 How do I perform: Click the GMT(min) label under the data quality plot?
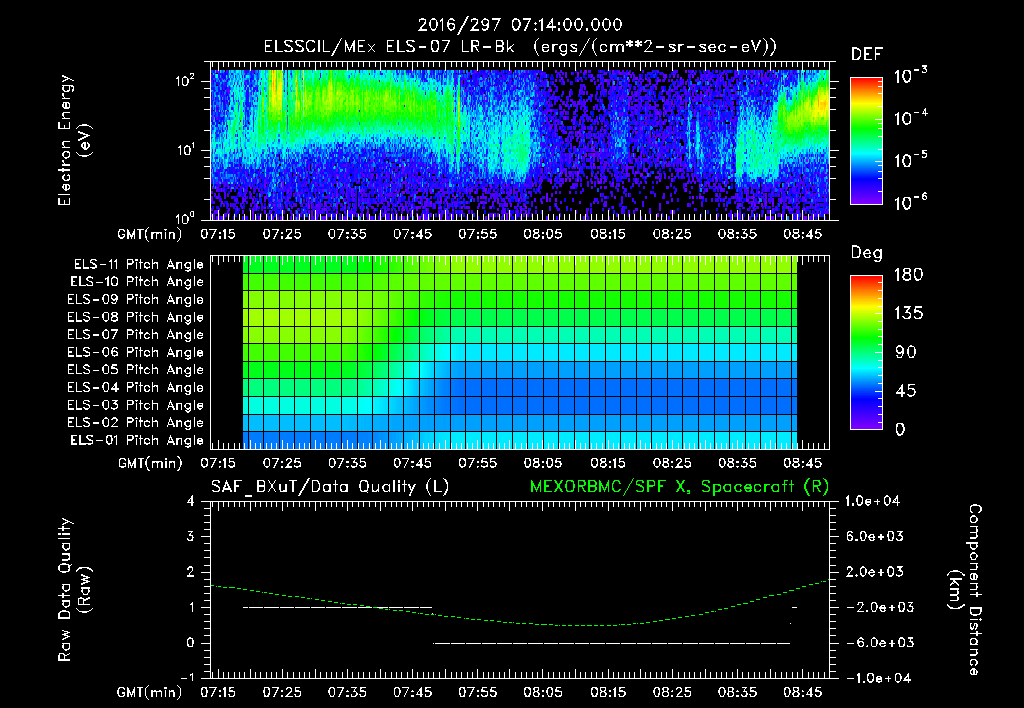(150, 692)
